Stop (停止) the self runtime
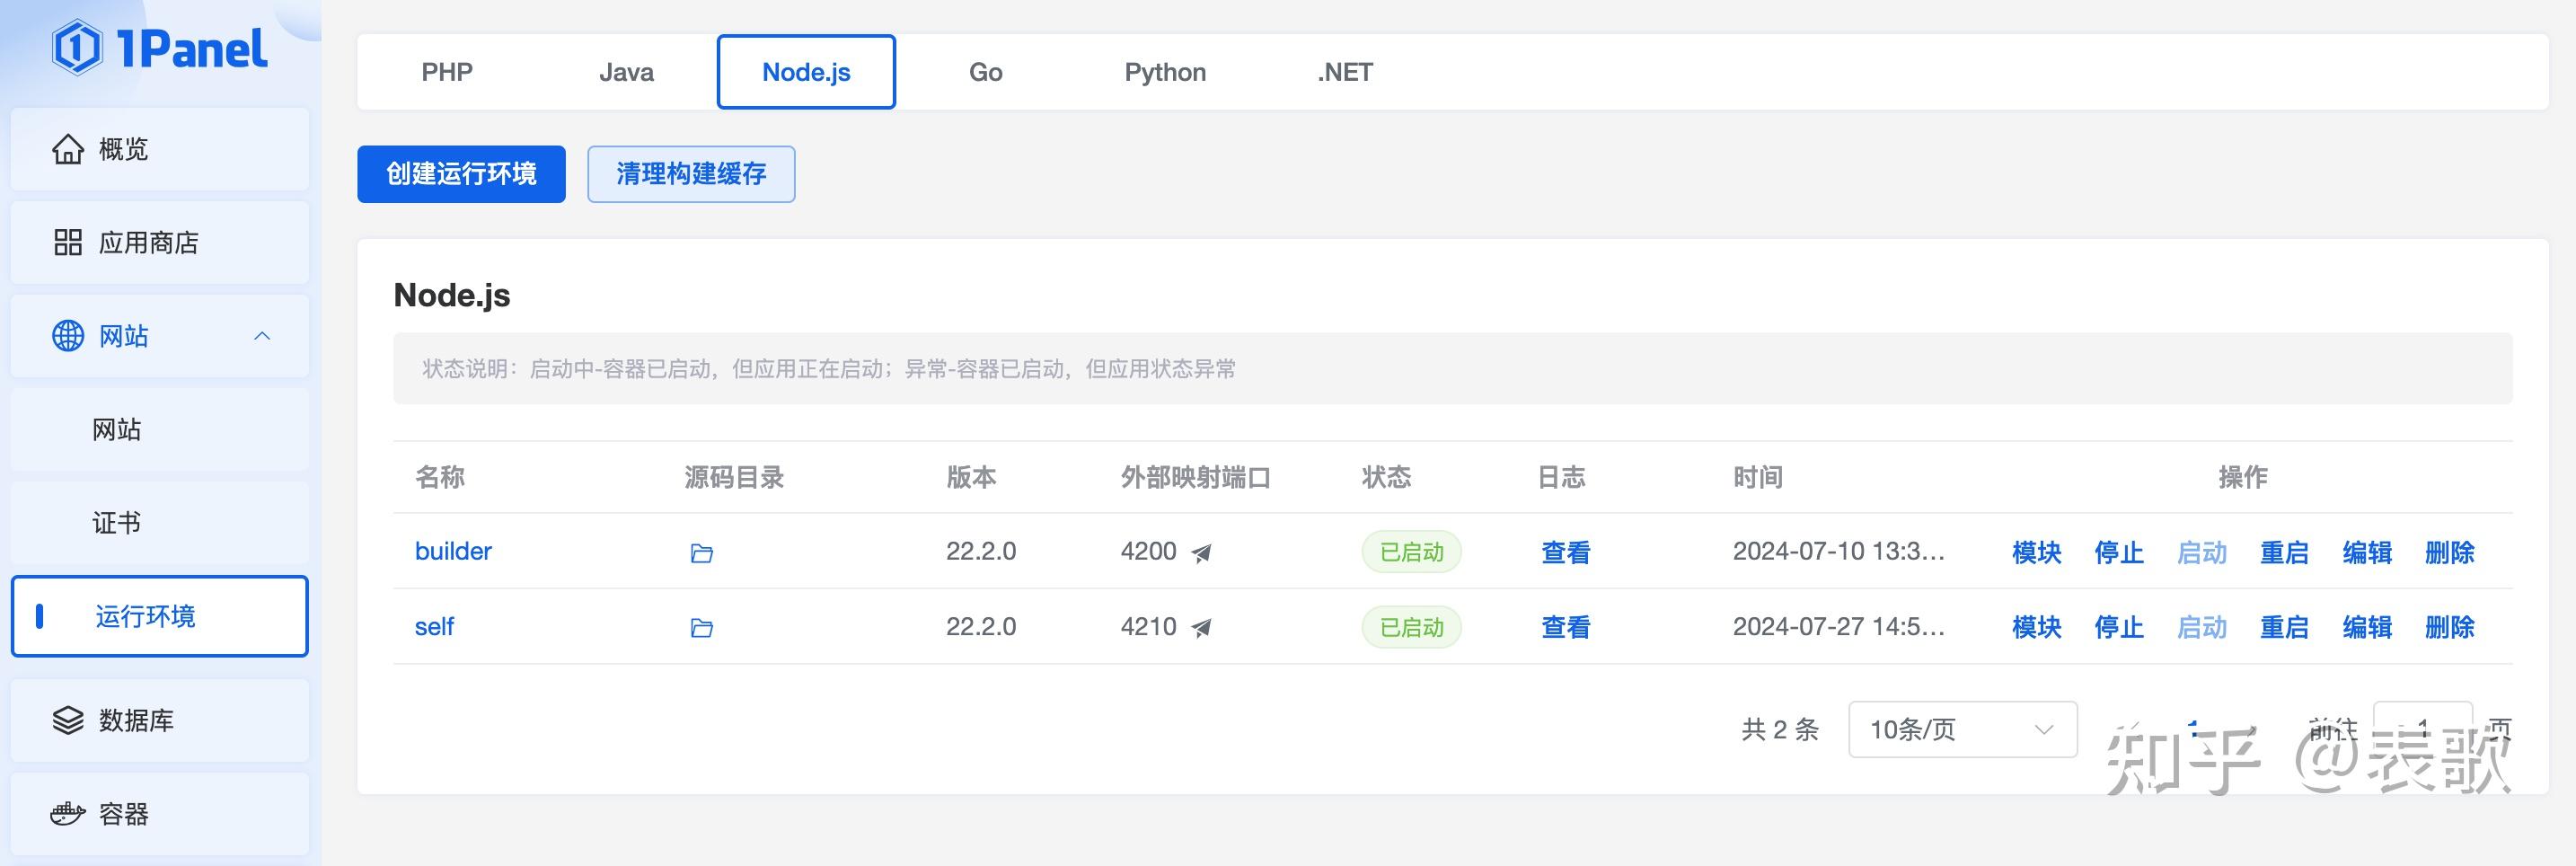Viewport: 2576px width, 866px height. point(2119,627)
